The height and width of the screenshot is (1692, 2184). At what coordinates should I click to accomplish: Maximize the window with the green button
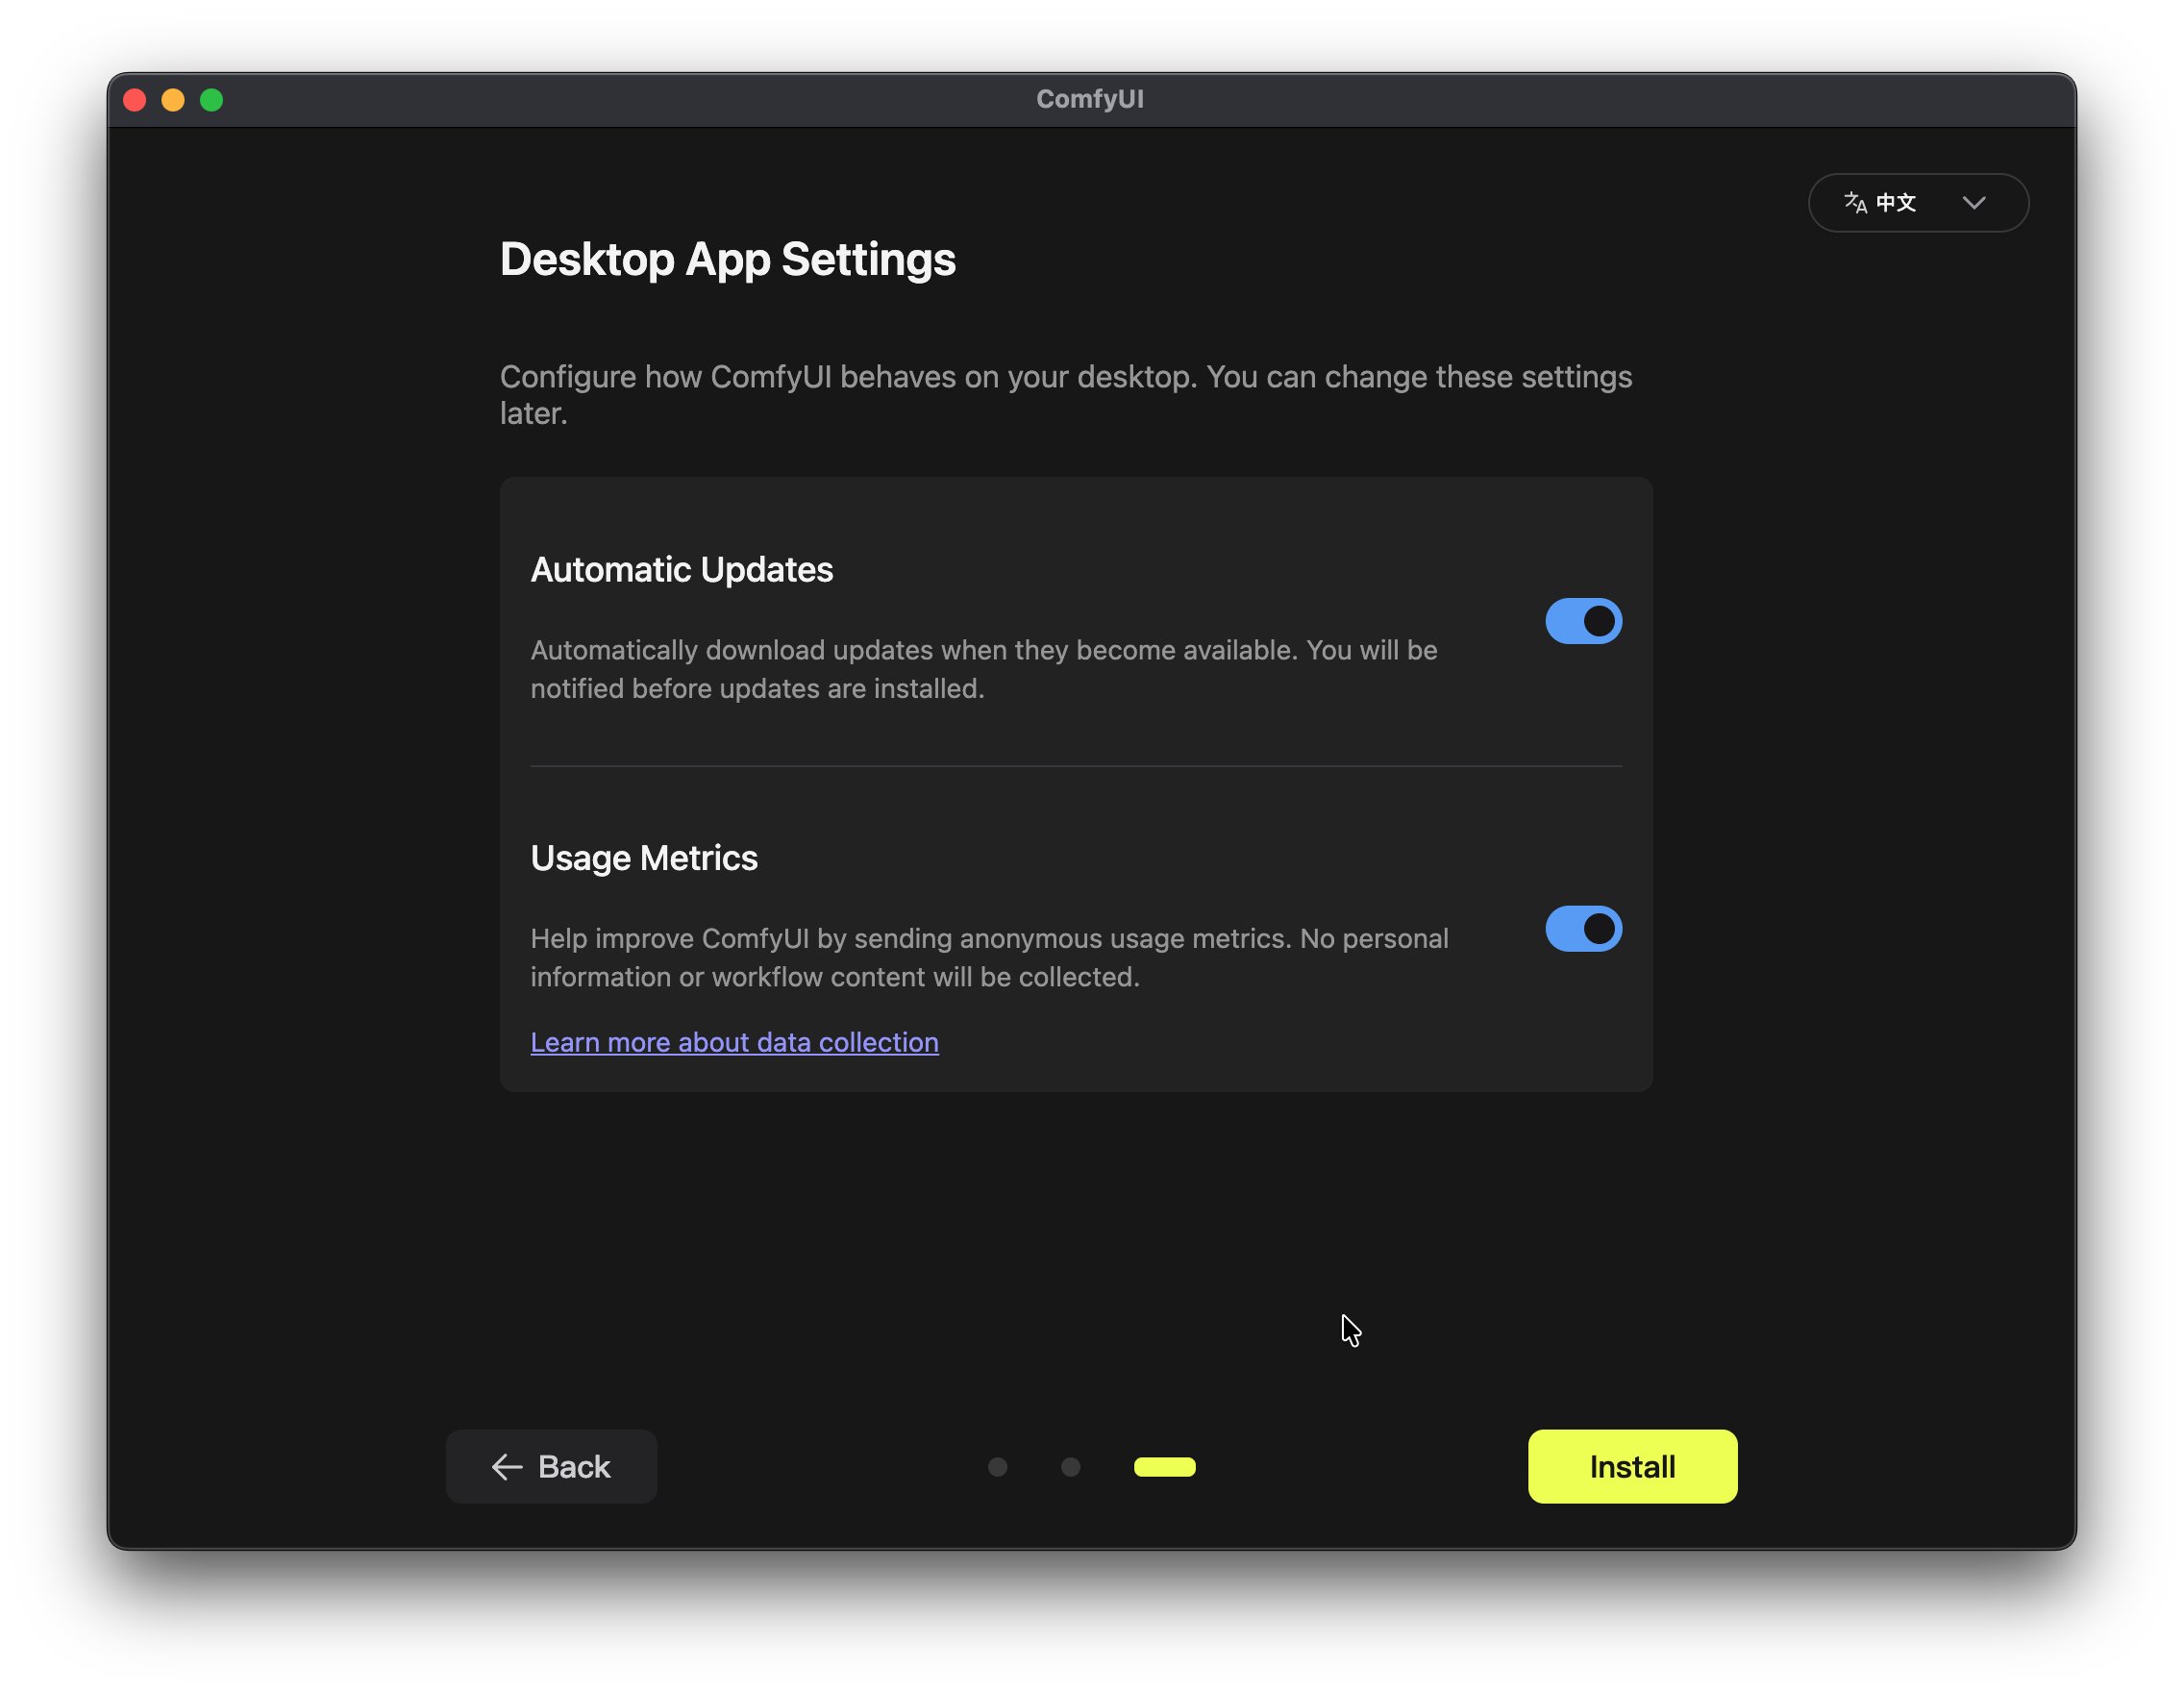(211, 100)
